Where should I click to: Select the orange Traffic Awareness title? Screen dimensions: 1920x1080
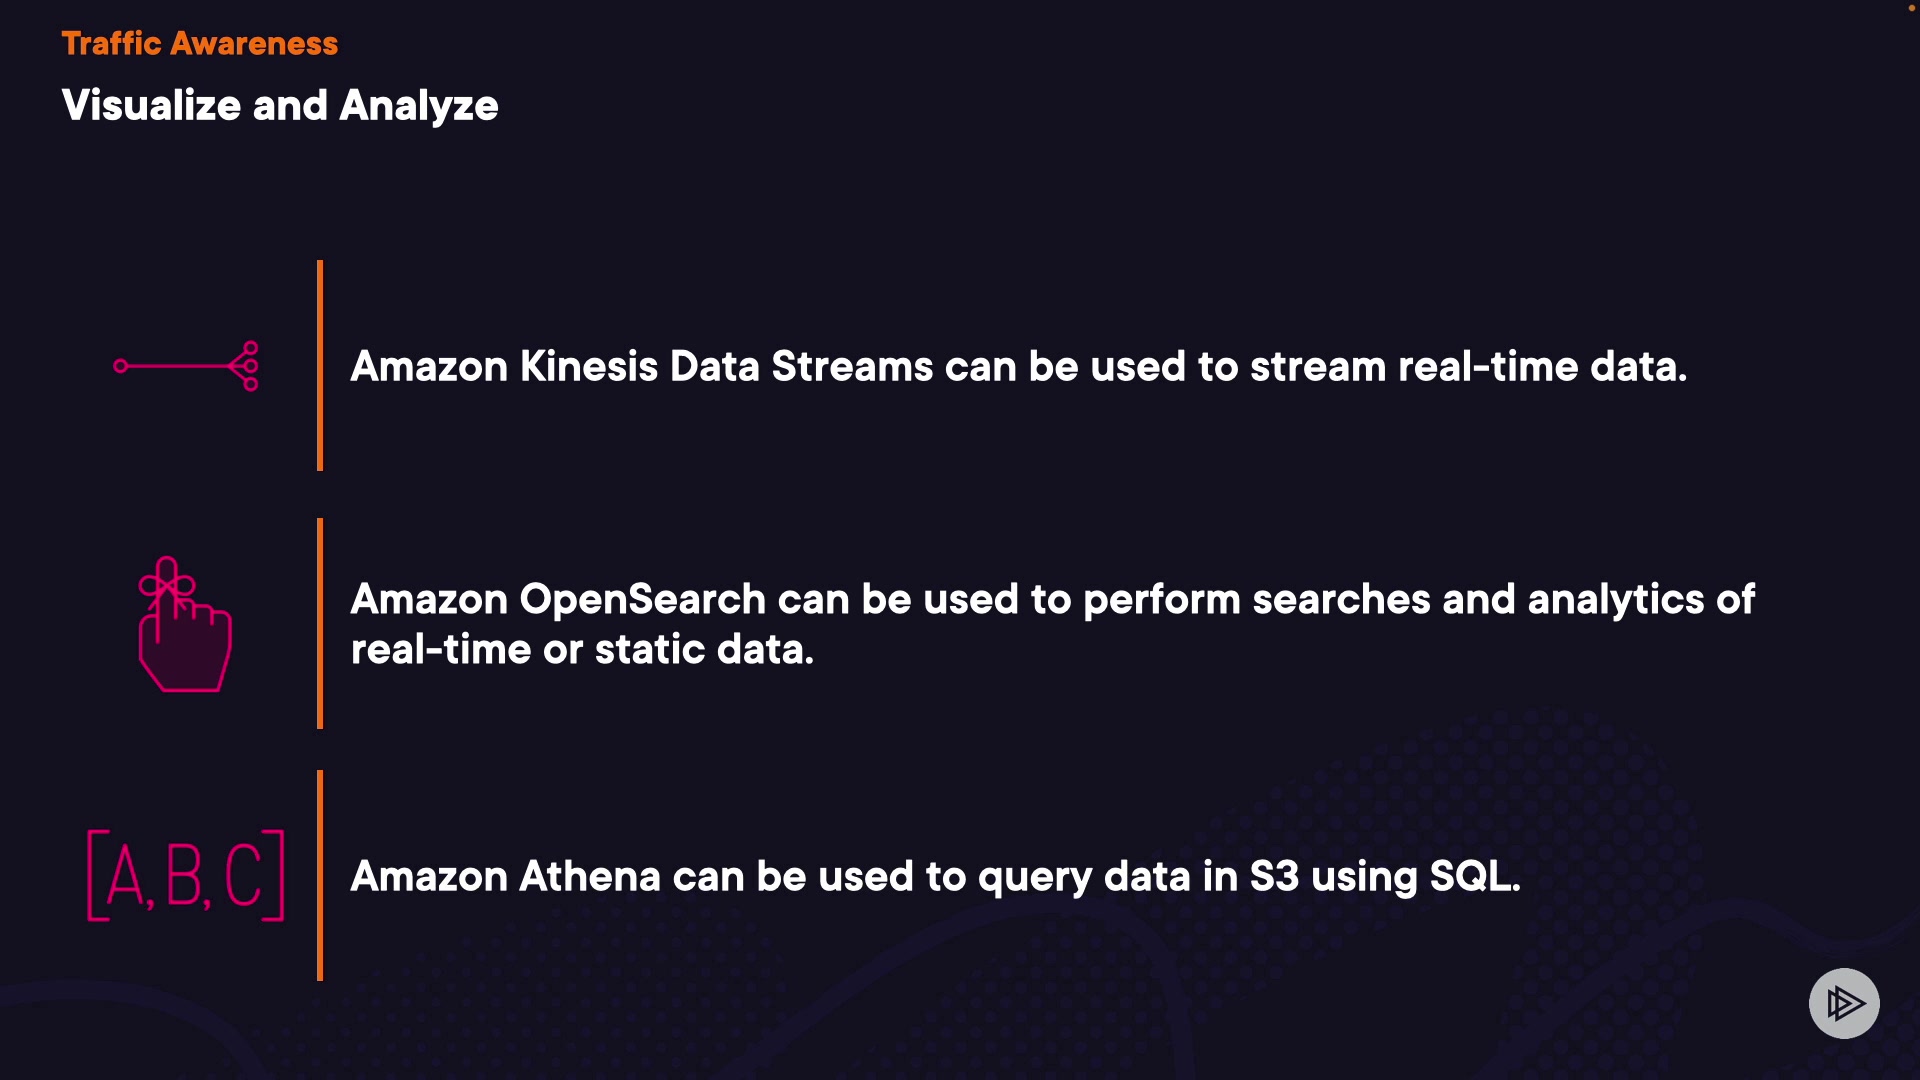click(200, 43)
